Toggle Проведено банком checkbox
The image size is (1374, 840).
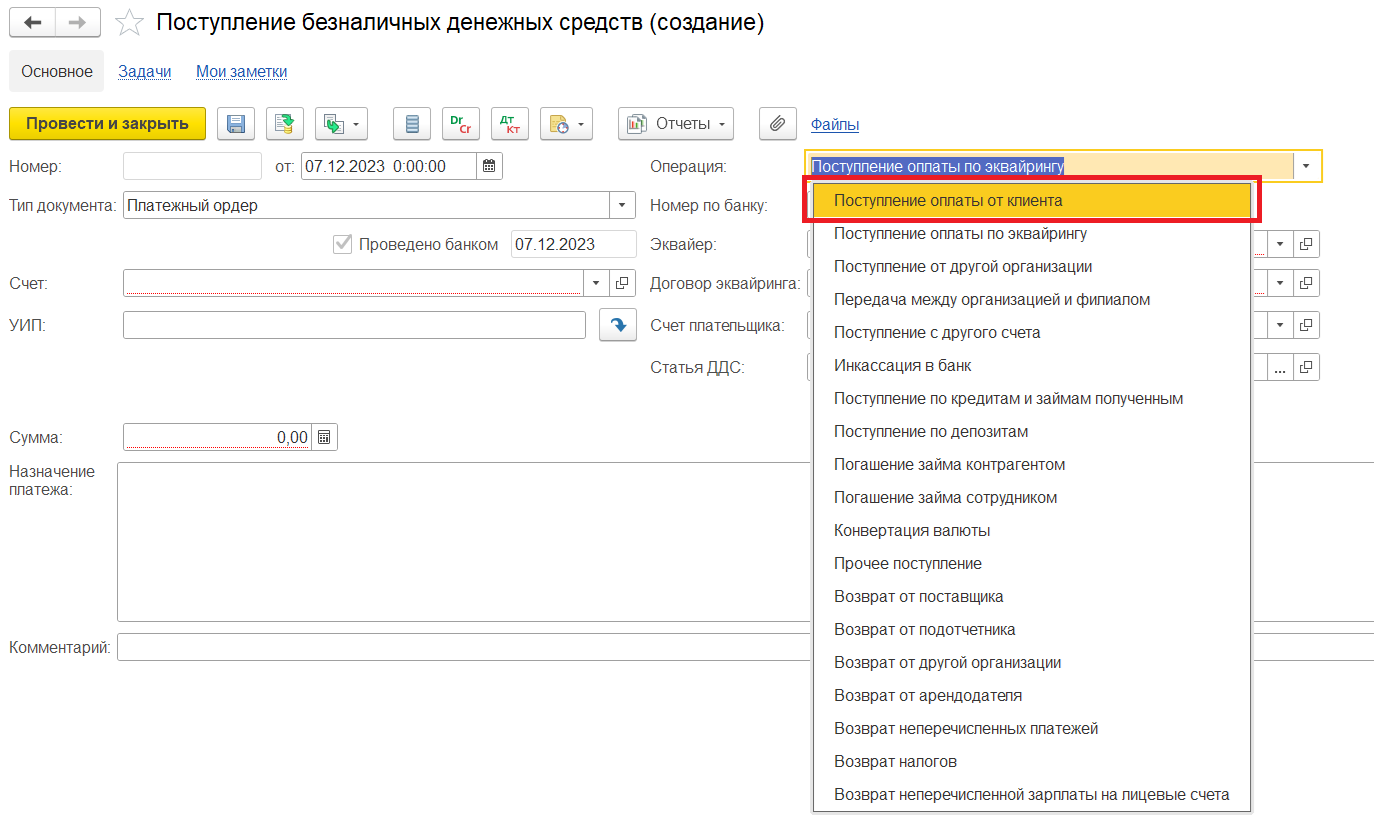[x=343, y=244]
